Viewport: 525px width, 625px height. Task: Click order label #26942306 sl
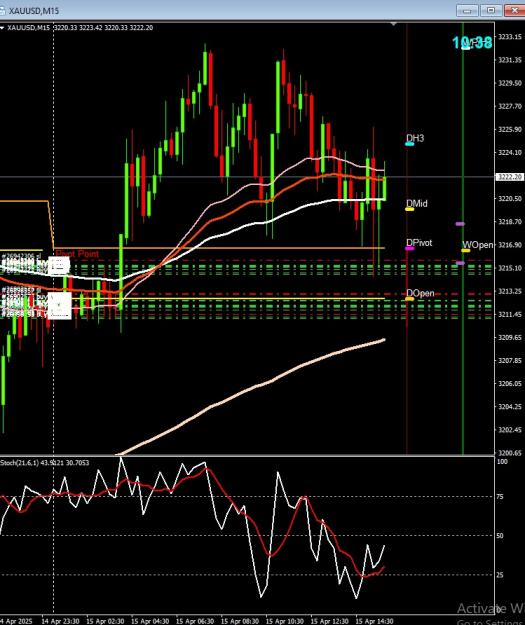(x=21, y=256)
